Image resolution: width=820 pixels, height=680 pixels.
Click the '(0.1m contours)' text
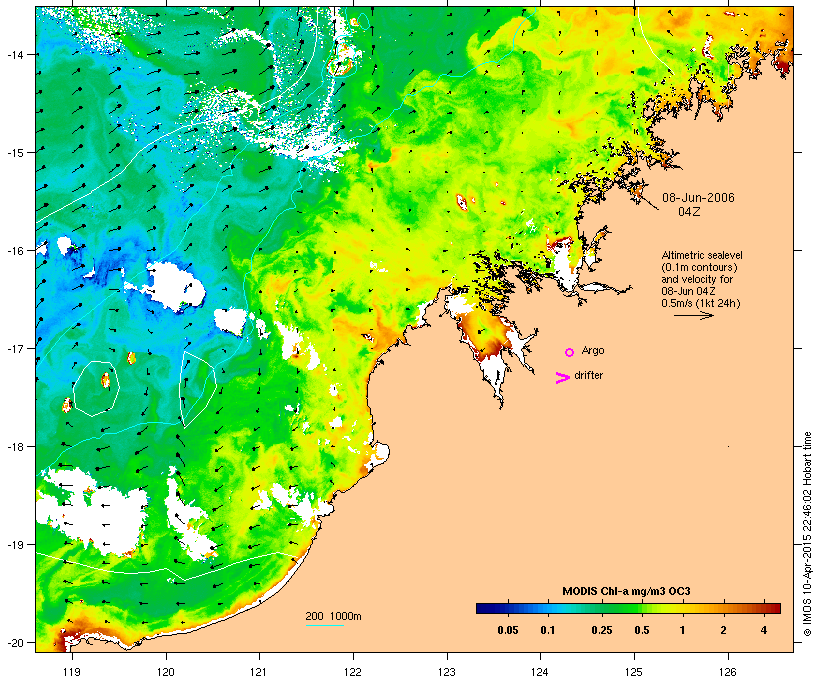tap(699, 267)
